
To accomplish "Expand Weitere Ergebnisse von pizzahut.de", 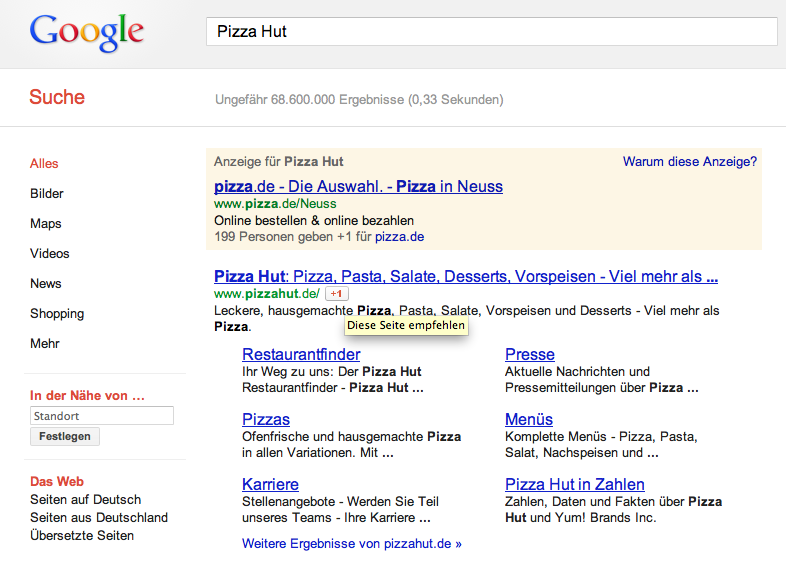I will click(351, 544).
